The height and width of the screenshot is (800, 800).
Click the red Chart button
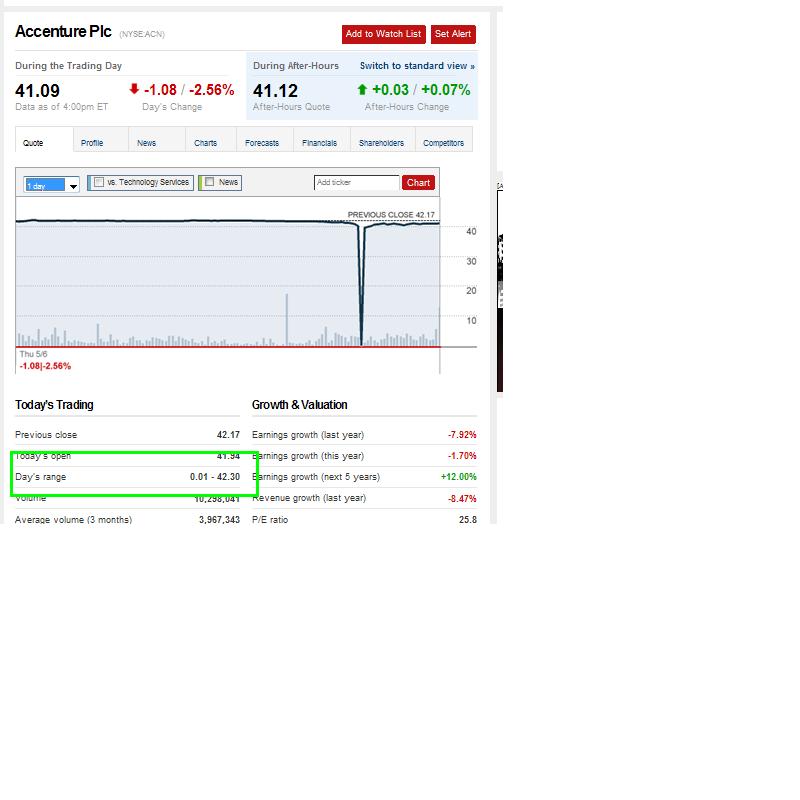pyautogui.click(x=418, y=183)
